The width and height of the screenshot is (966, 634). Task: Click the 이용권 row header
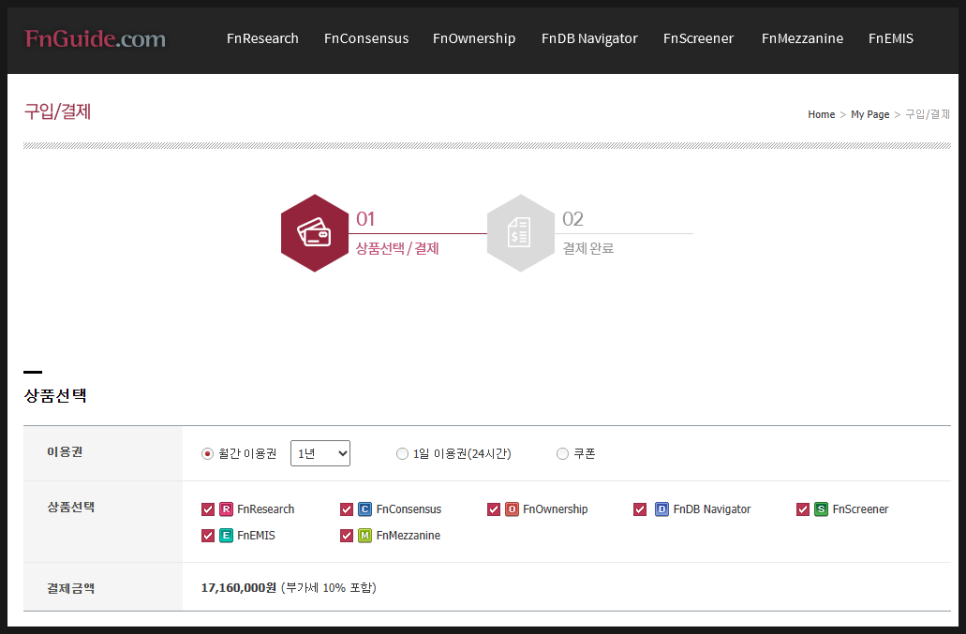(x=65, y=452)
